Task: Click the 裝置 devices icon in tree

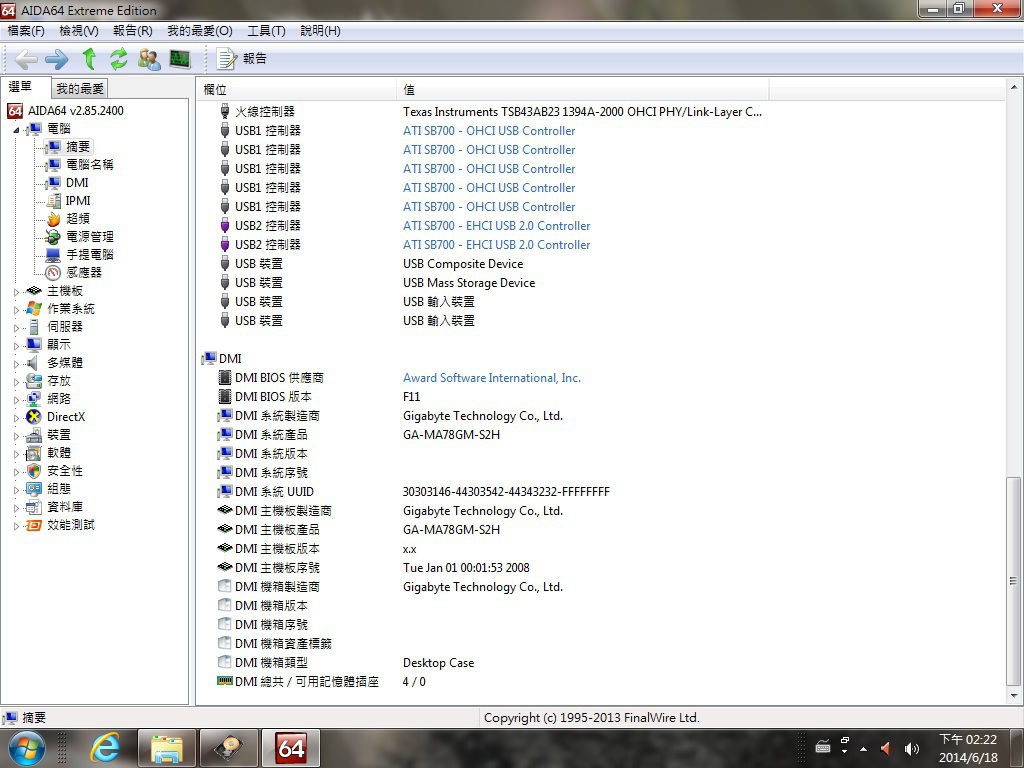Action: pos(34,435)
